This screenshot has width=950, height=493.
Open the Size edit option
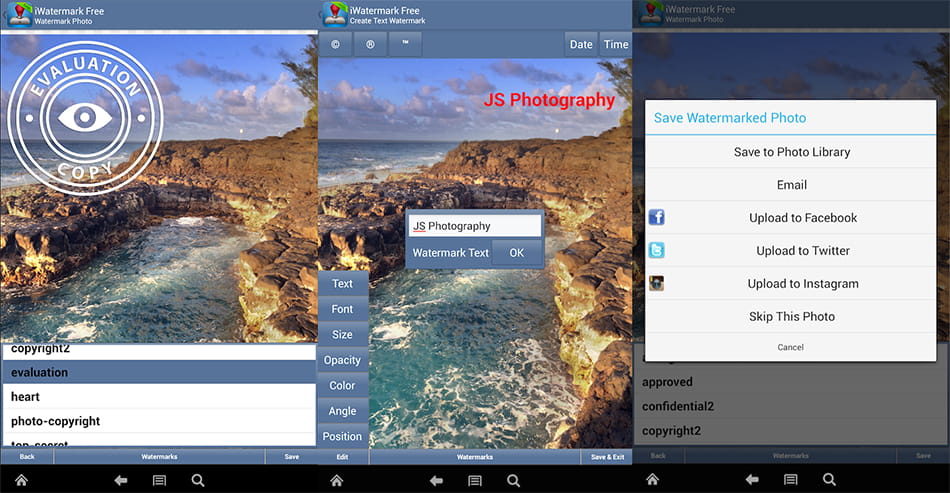(342, 334)
